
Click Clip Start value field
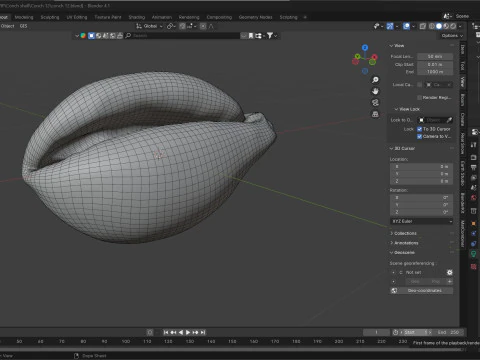click(435, 64)
